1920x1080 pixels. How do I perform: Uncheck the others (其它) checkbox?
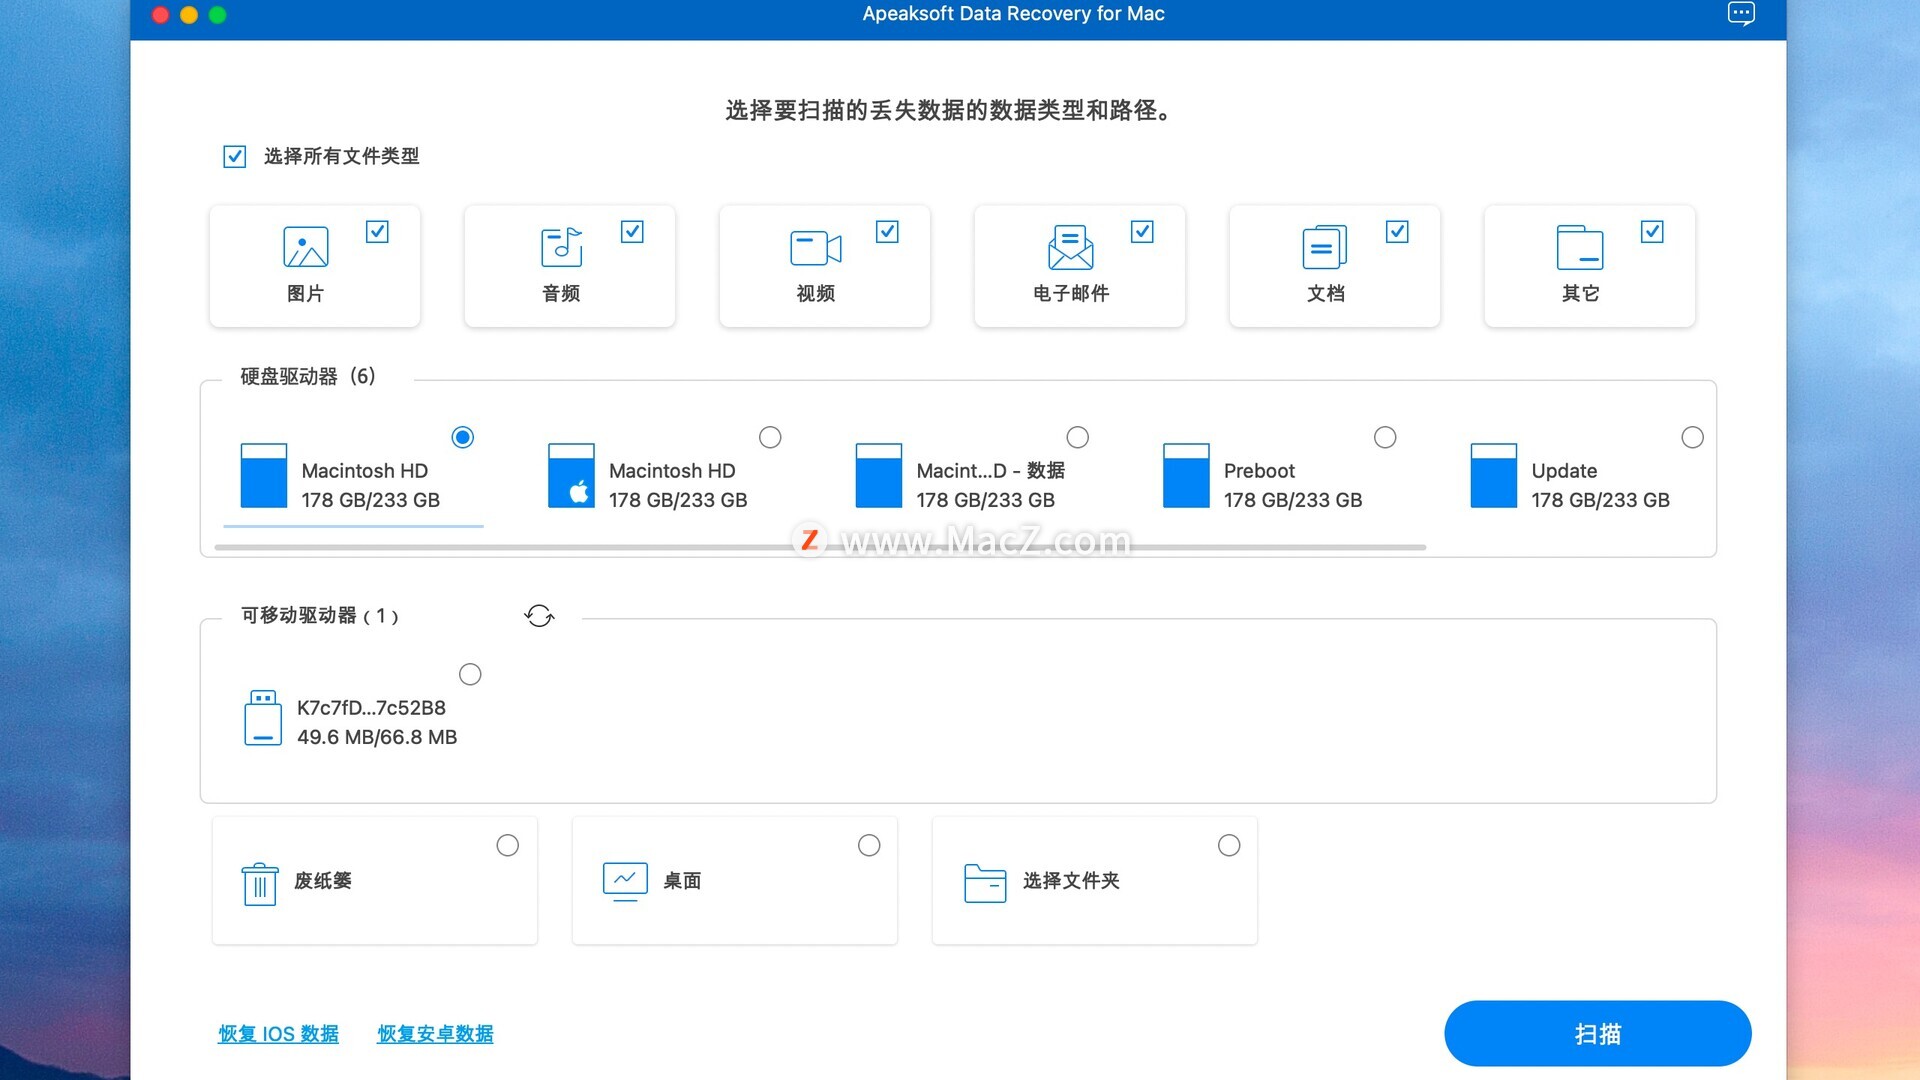click(x=1652, y=232)
